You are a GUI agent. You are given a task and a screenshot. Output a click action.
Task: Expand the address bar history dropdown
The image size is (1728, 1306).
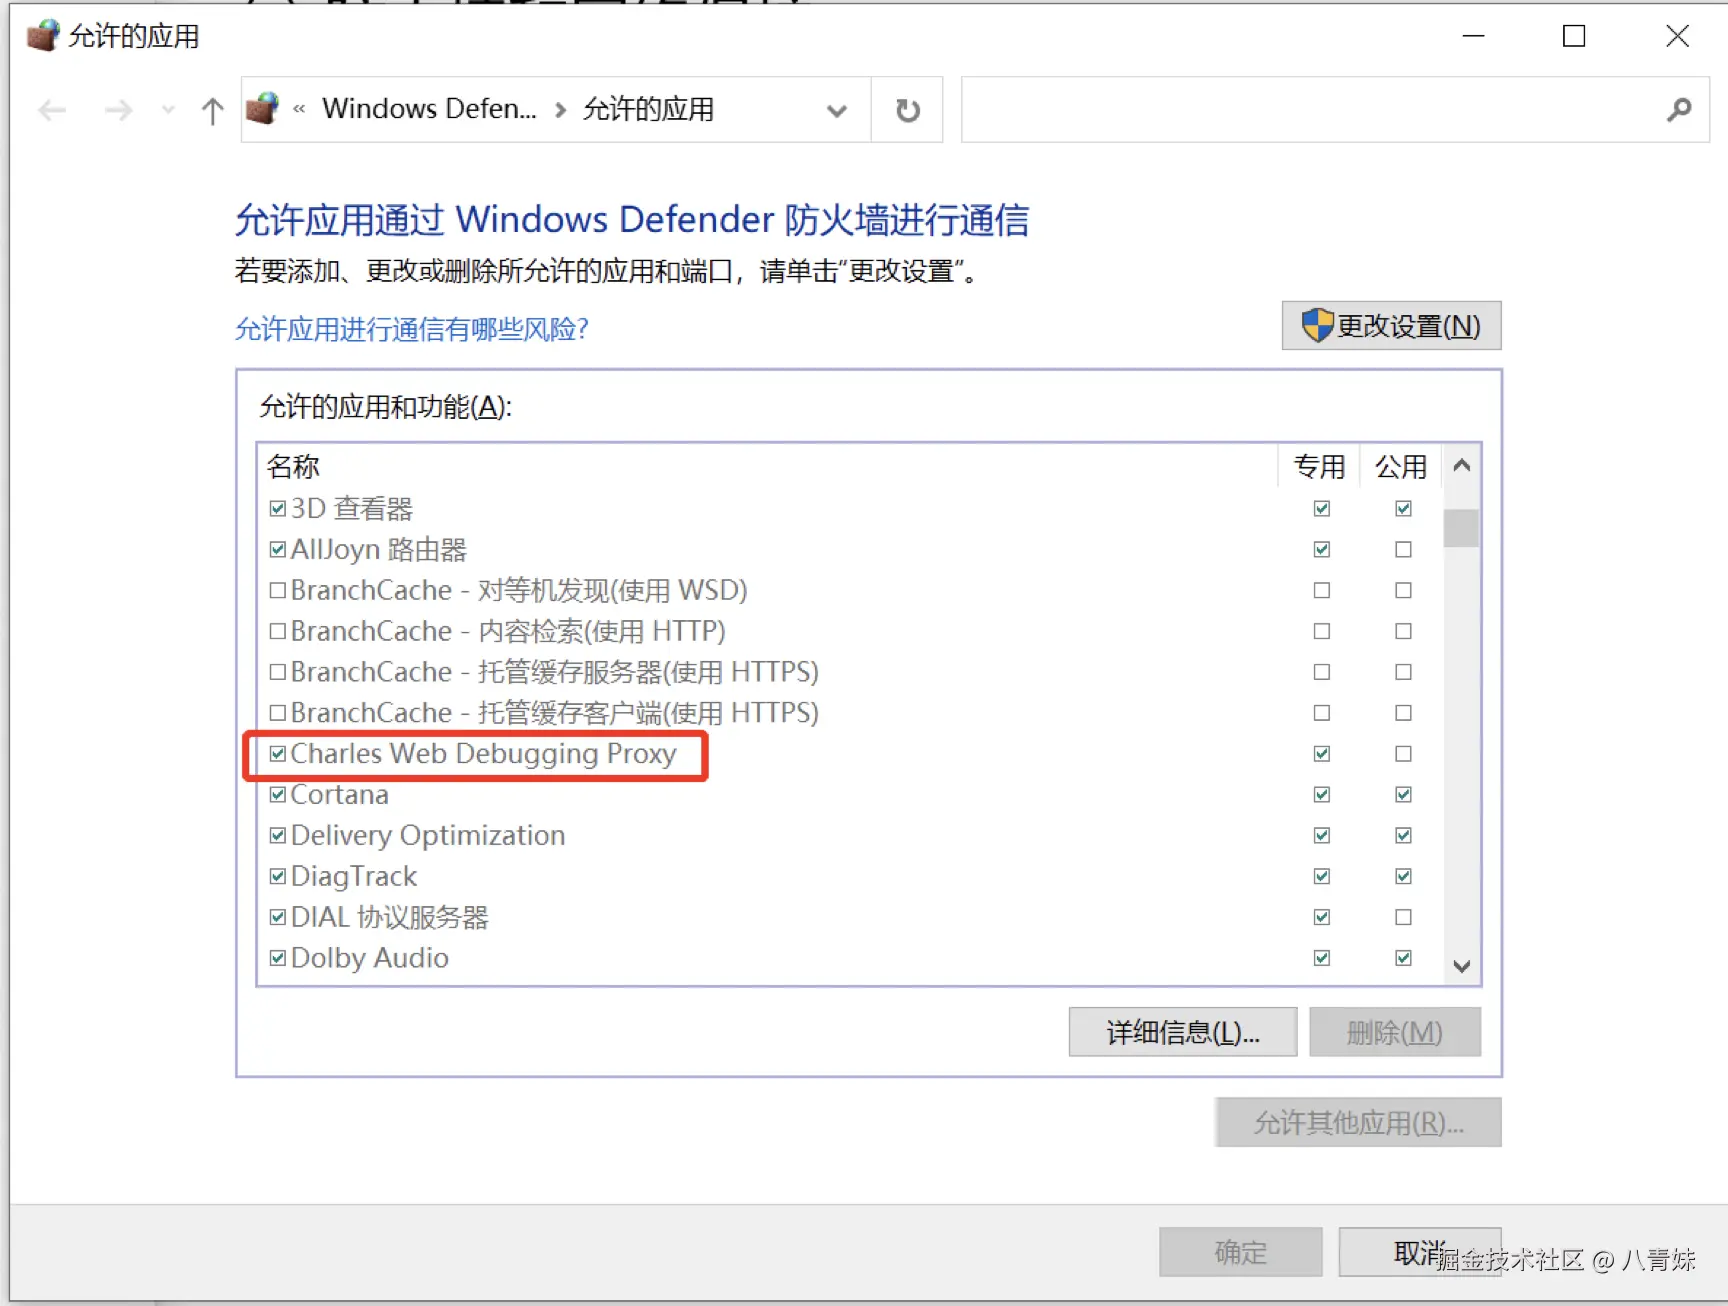(x=837, y=110)
